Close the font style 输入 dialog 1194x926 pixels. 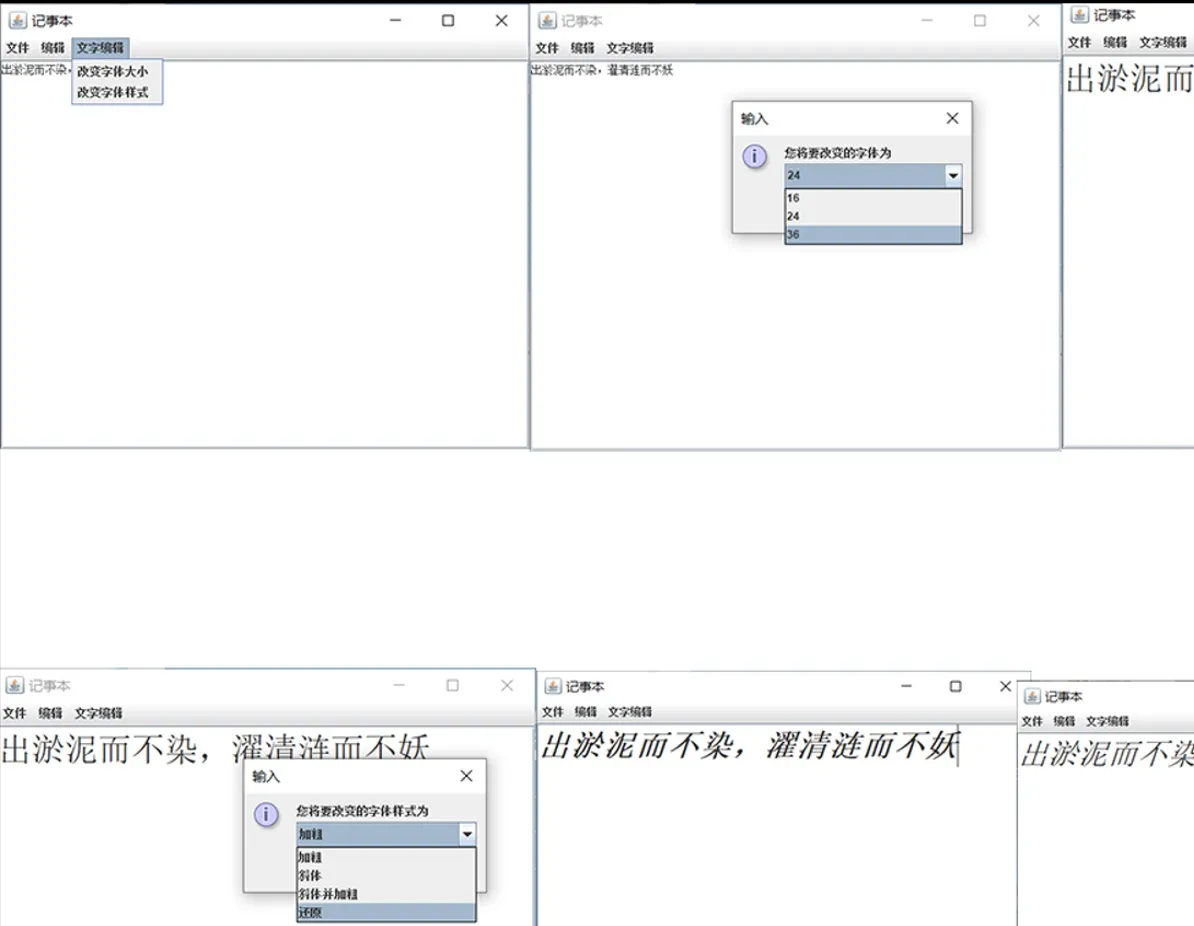466,775
